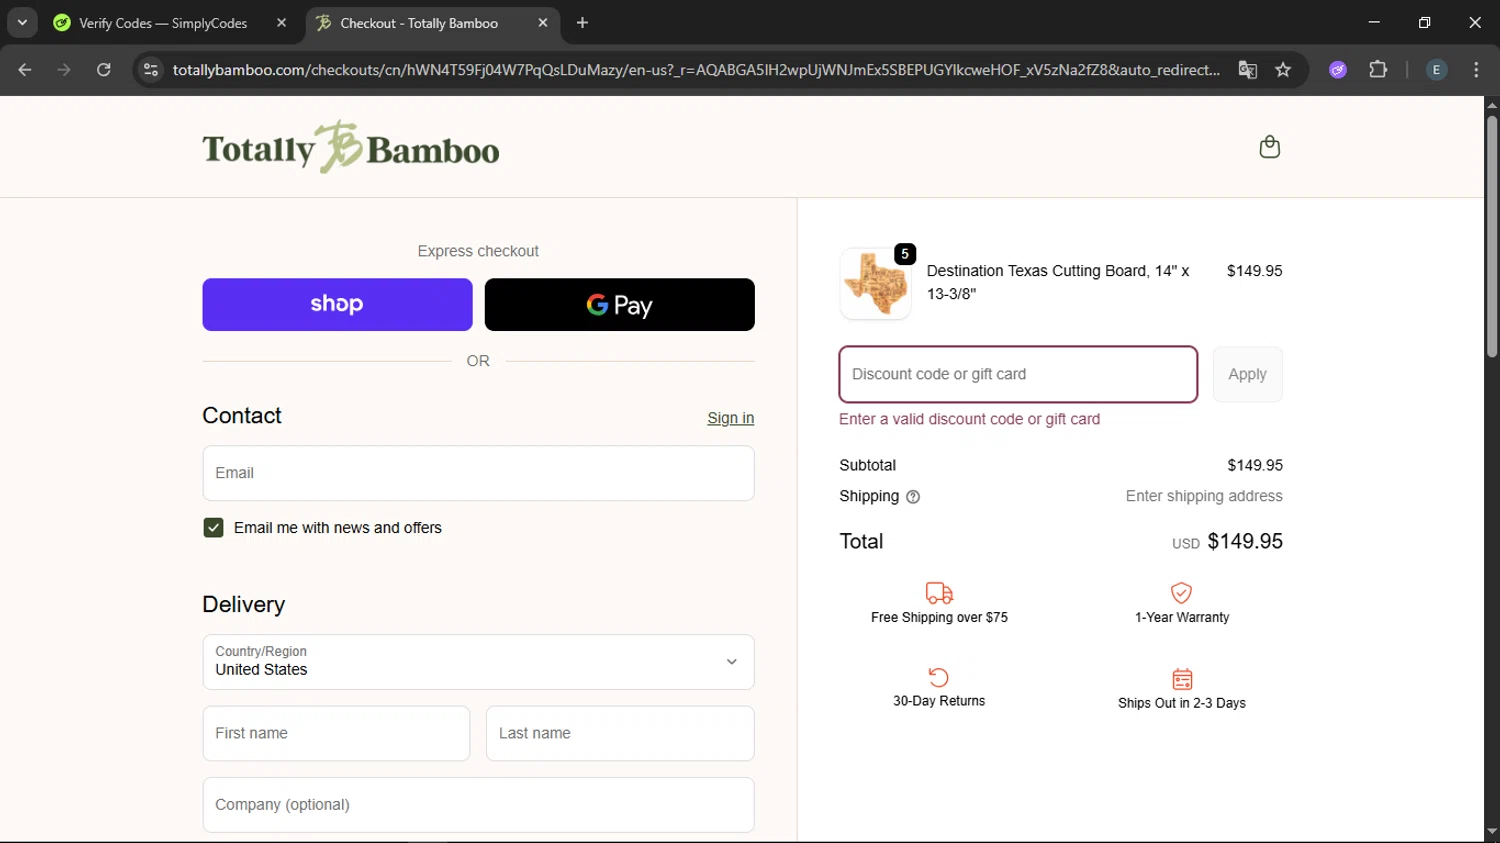The width and height of the screenshot is (1500, 843).
Task: Click the 1-Year Warranty shield icon
Action: coord(1181,593)
